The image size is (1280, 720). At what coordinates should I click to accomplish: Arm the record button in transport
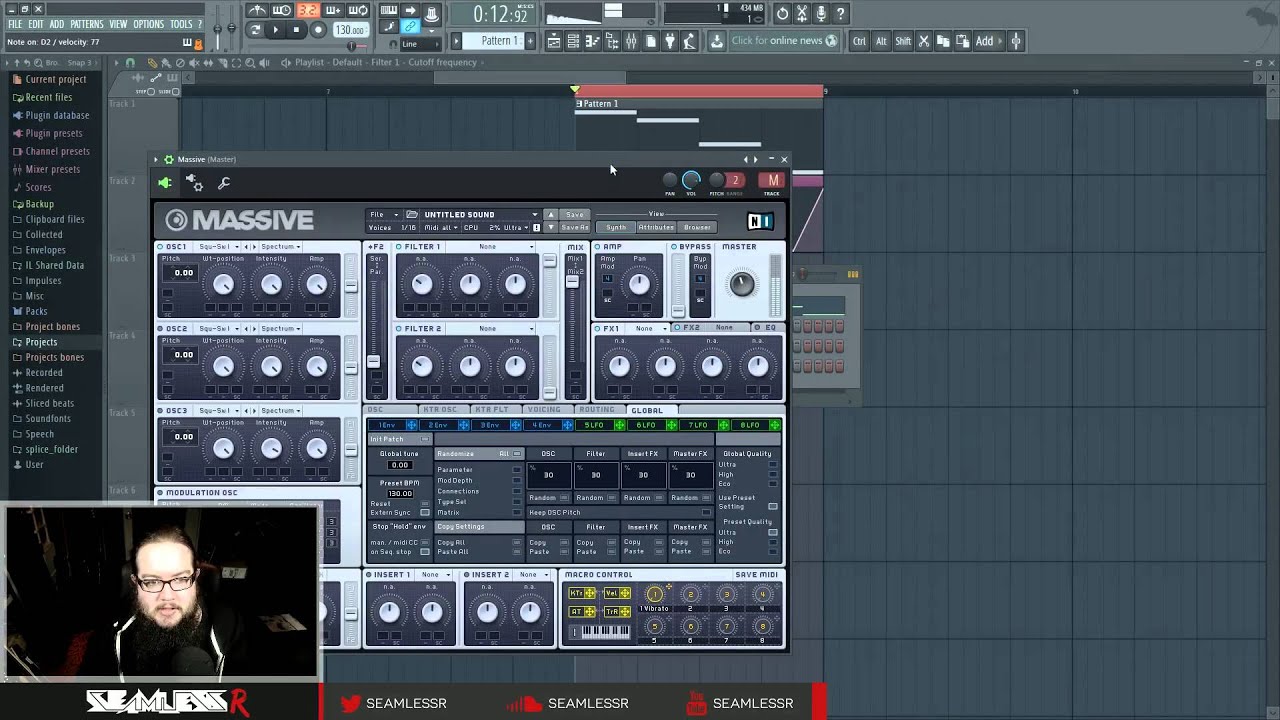318,29
